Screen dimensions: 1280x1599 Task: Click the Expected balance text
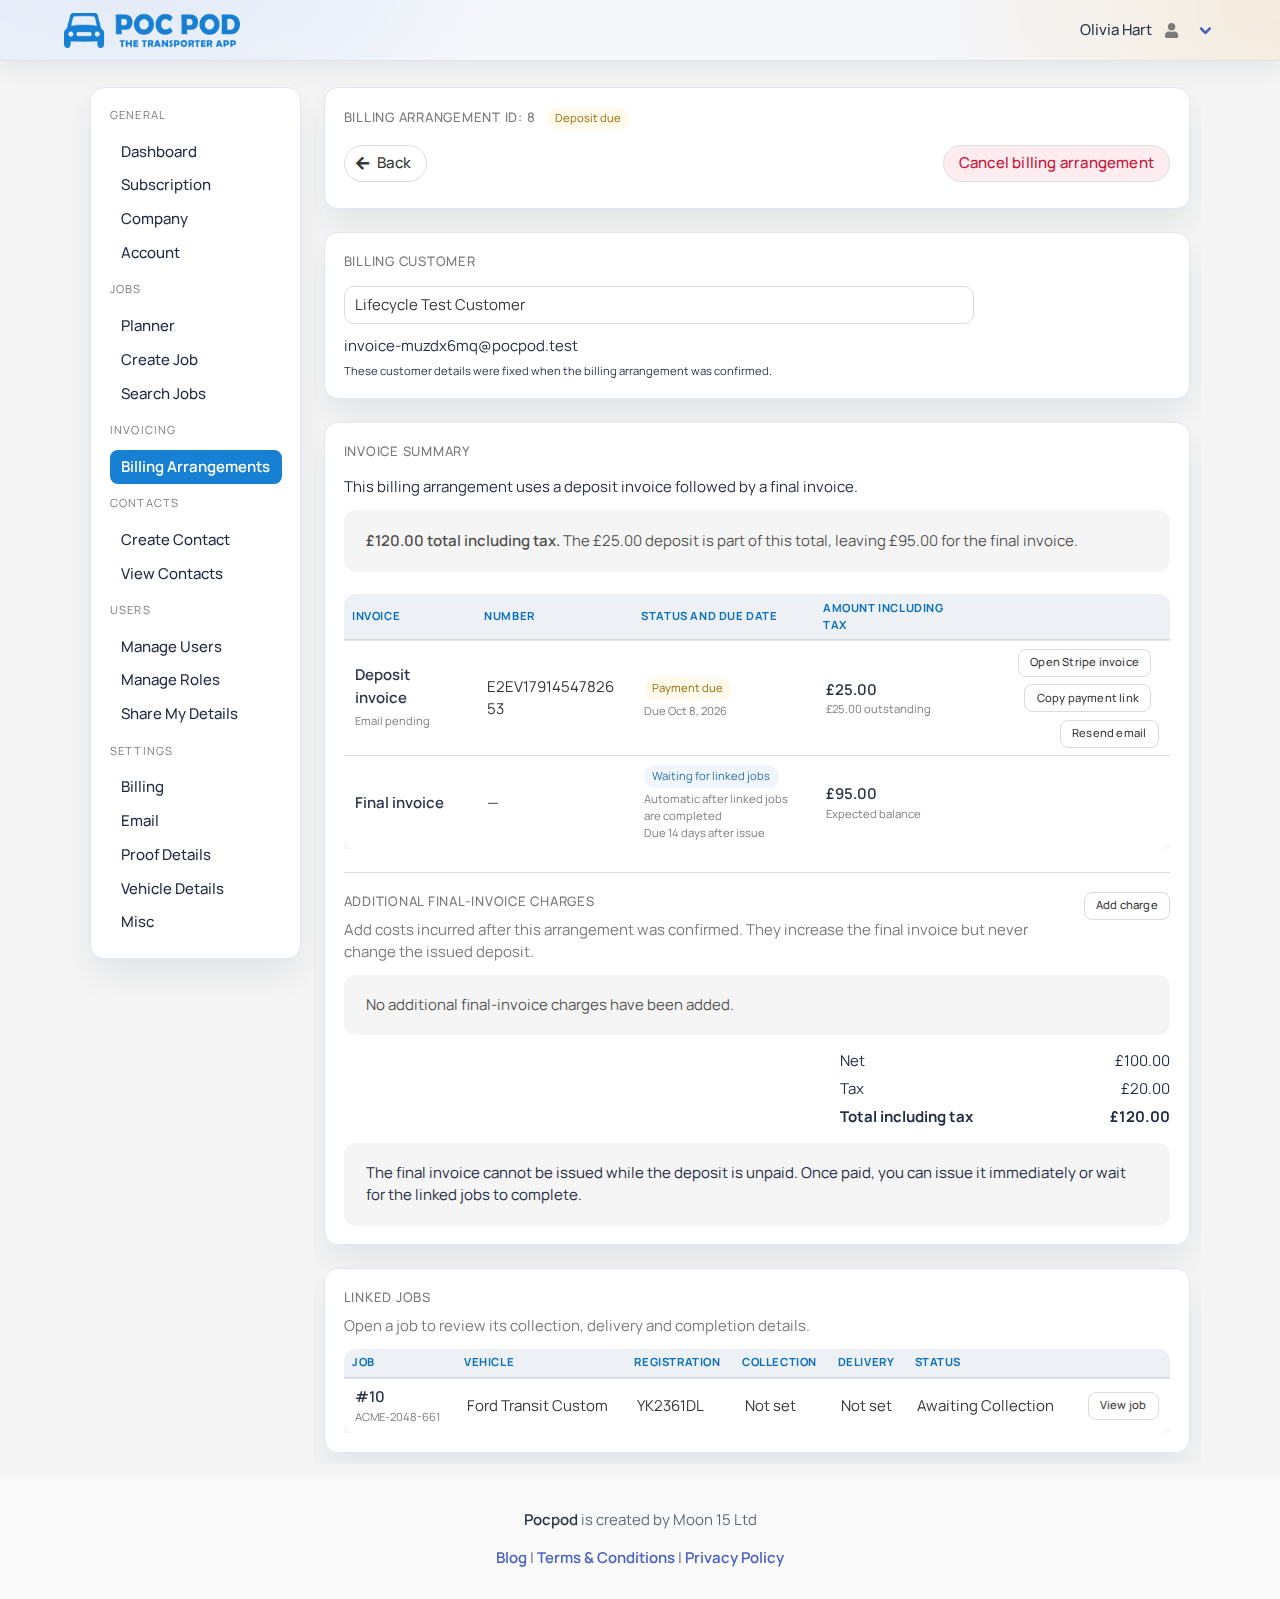tap(873, 814)
